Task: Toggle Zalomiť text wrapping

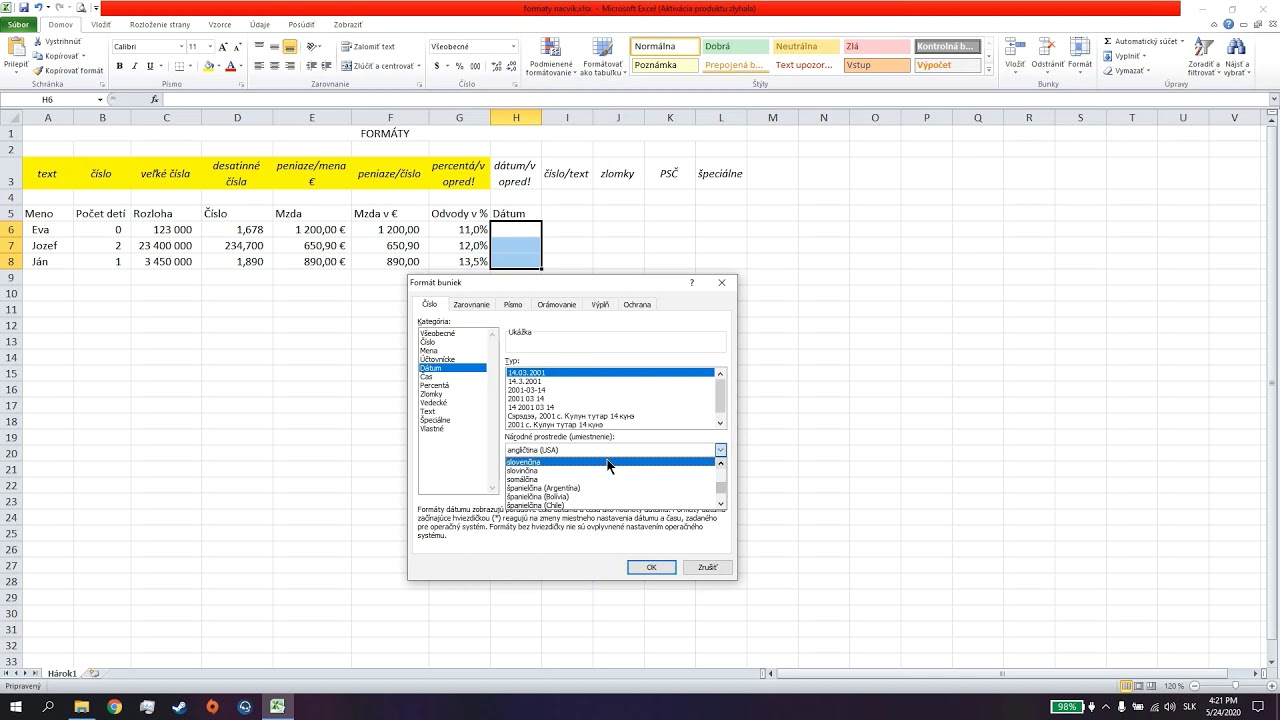Action: point(368,47)
